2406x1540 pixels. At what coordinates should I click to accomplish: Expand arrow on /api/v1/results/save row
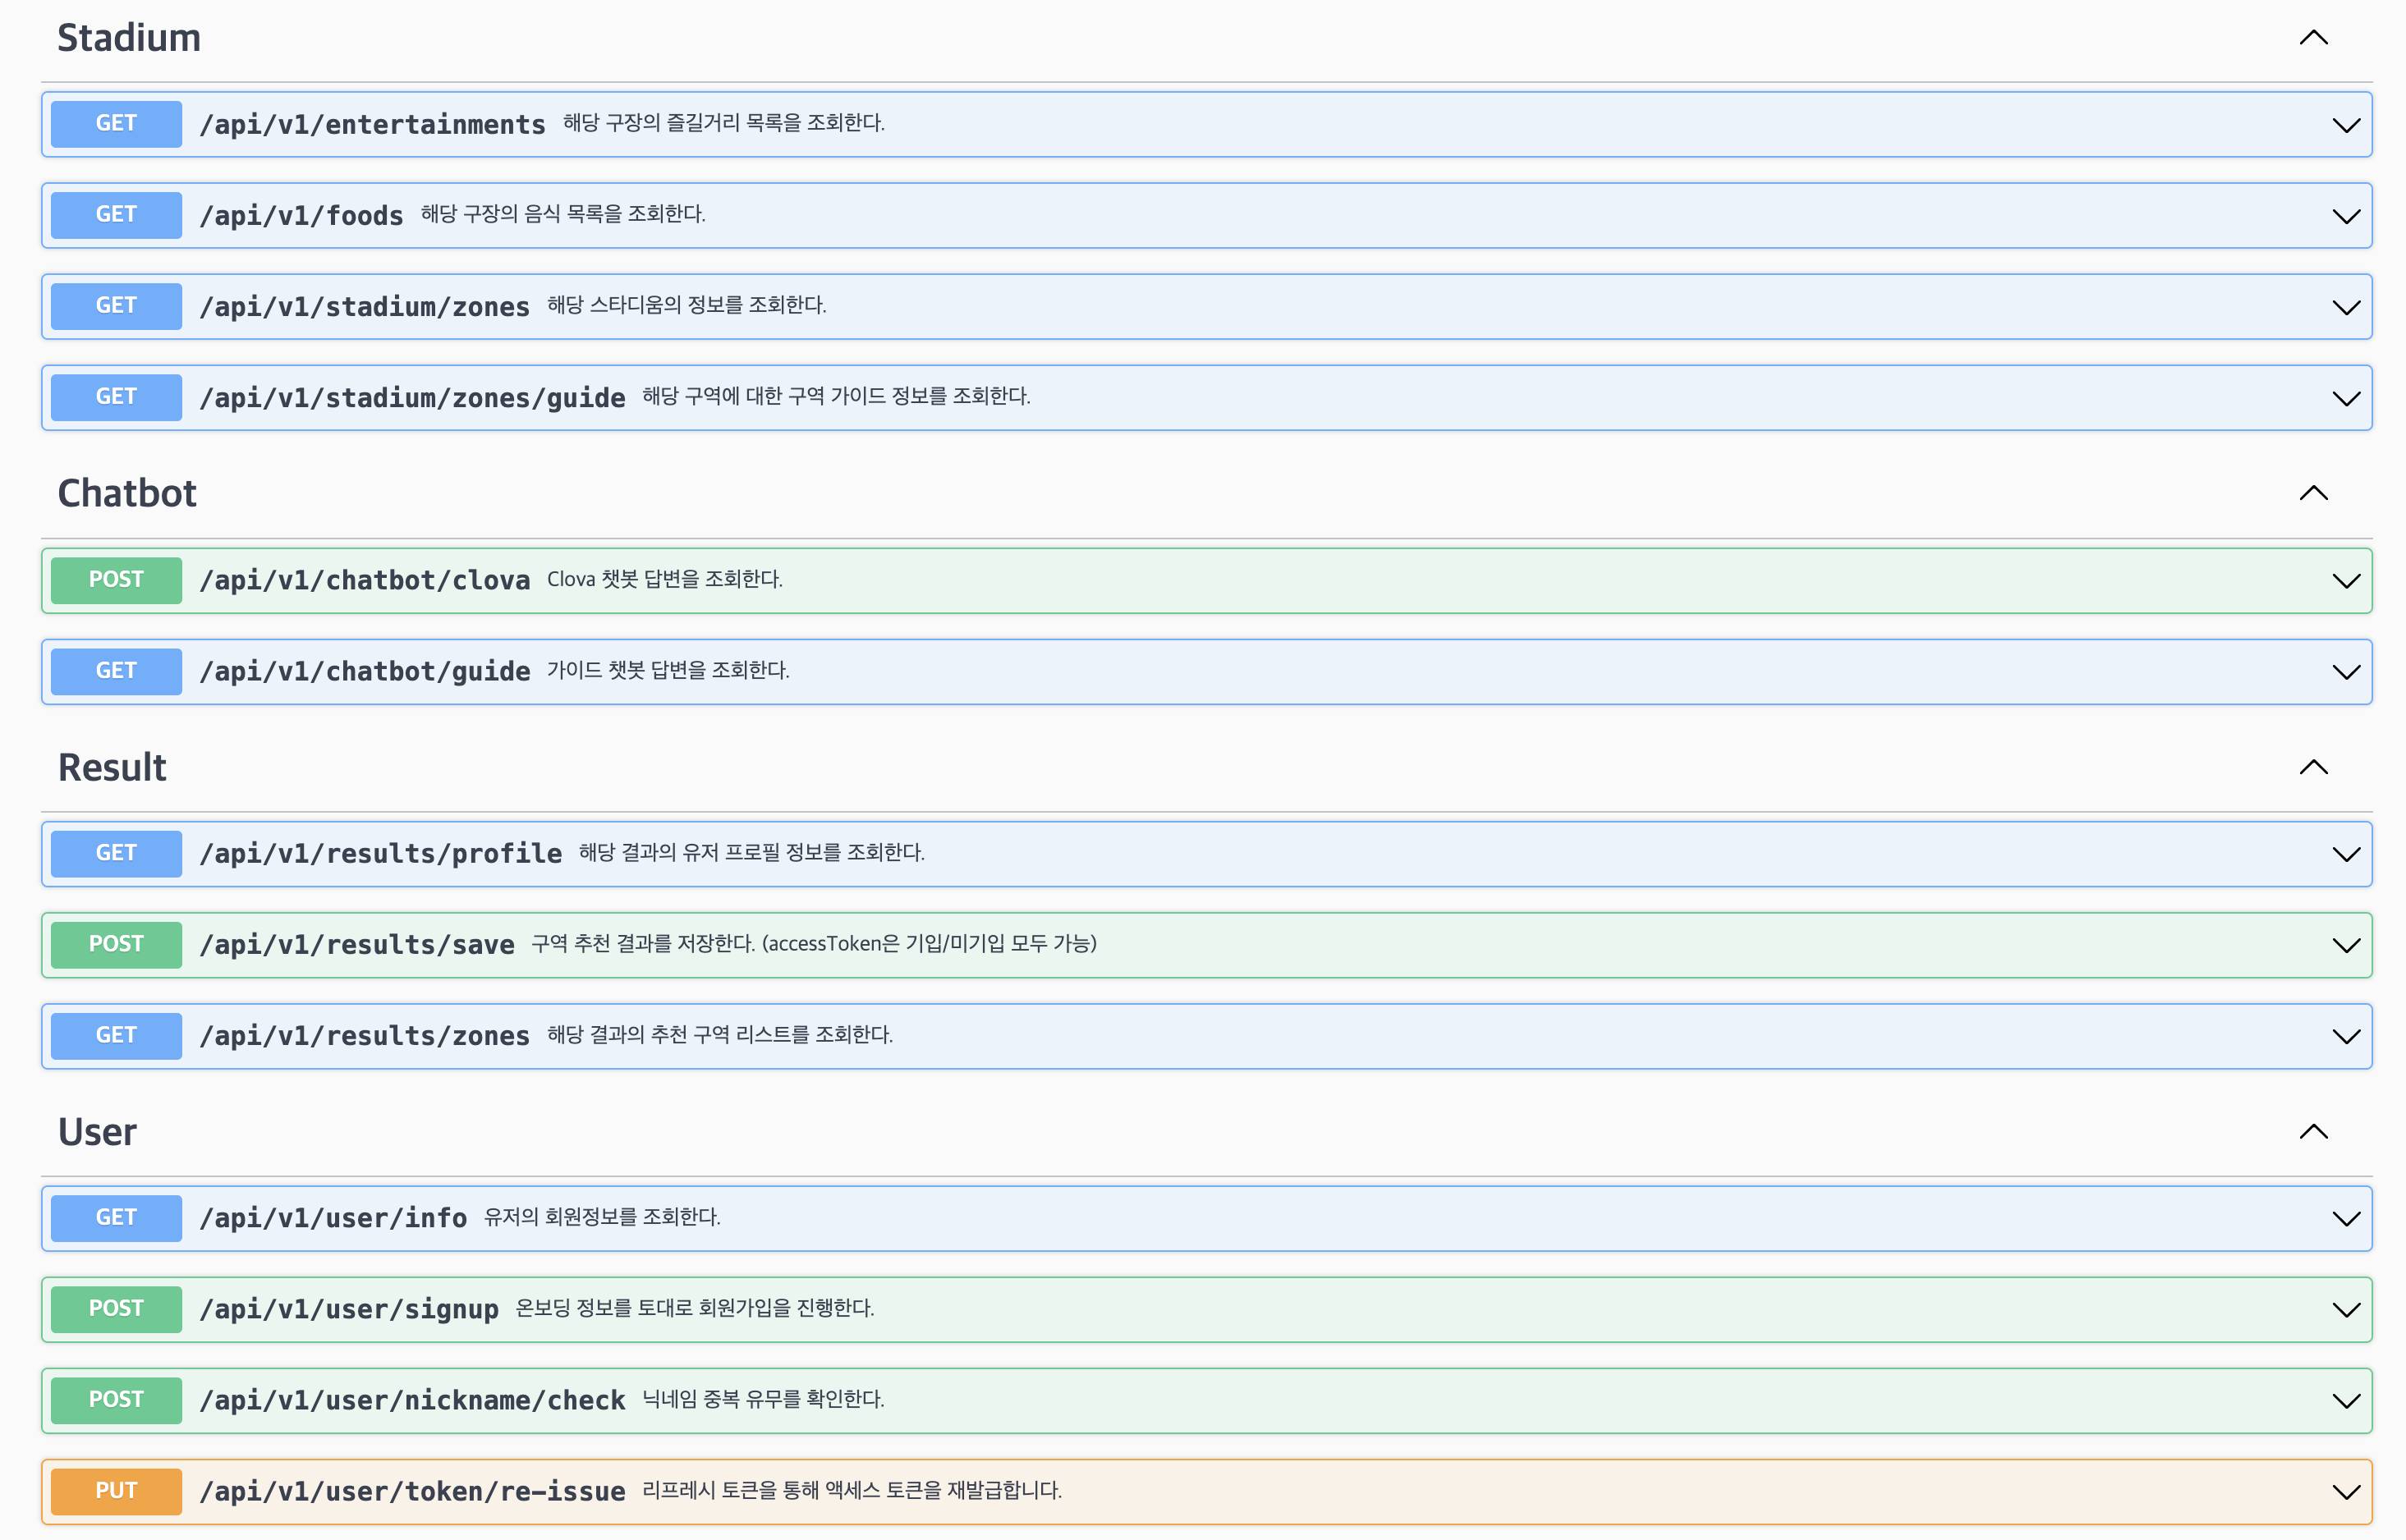pyautogui.click(x=2345, y=945)
